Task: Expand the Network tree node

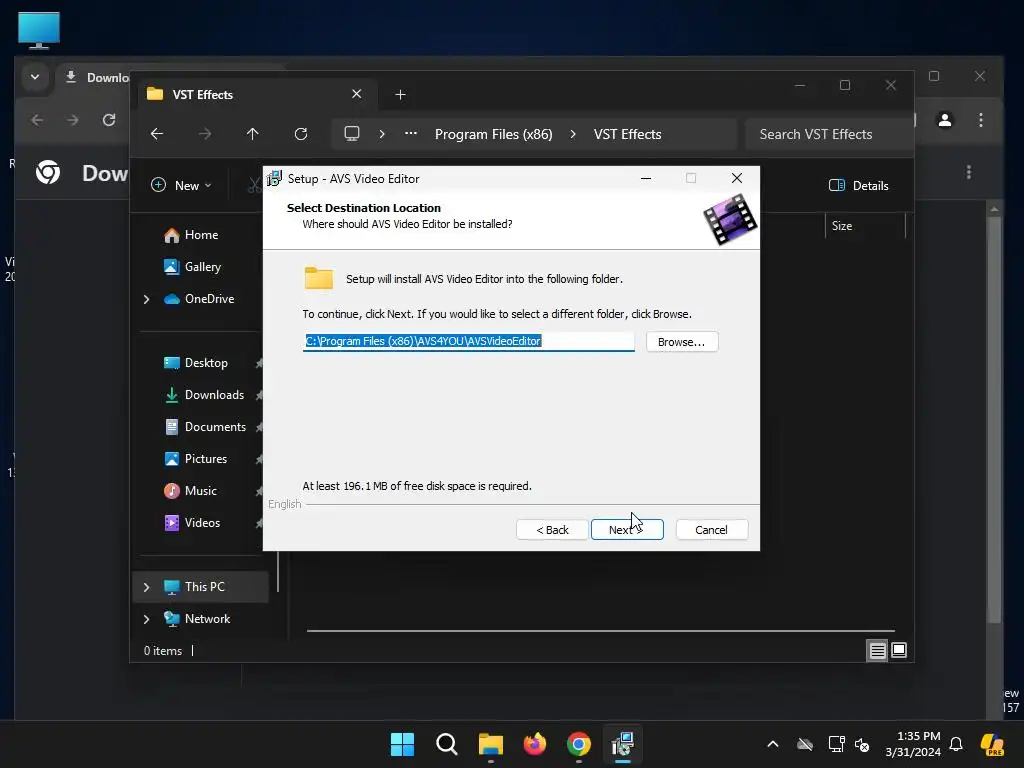Action: 146,619
